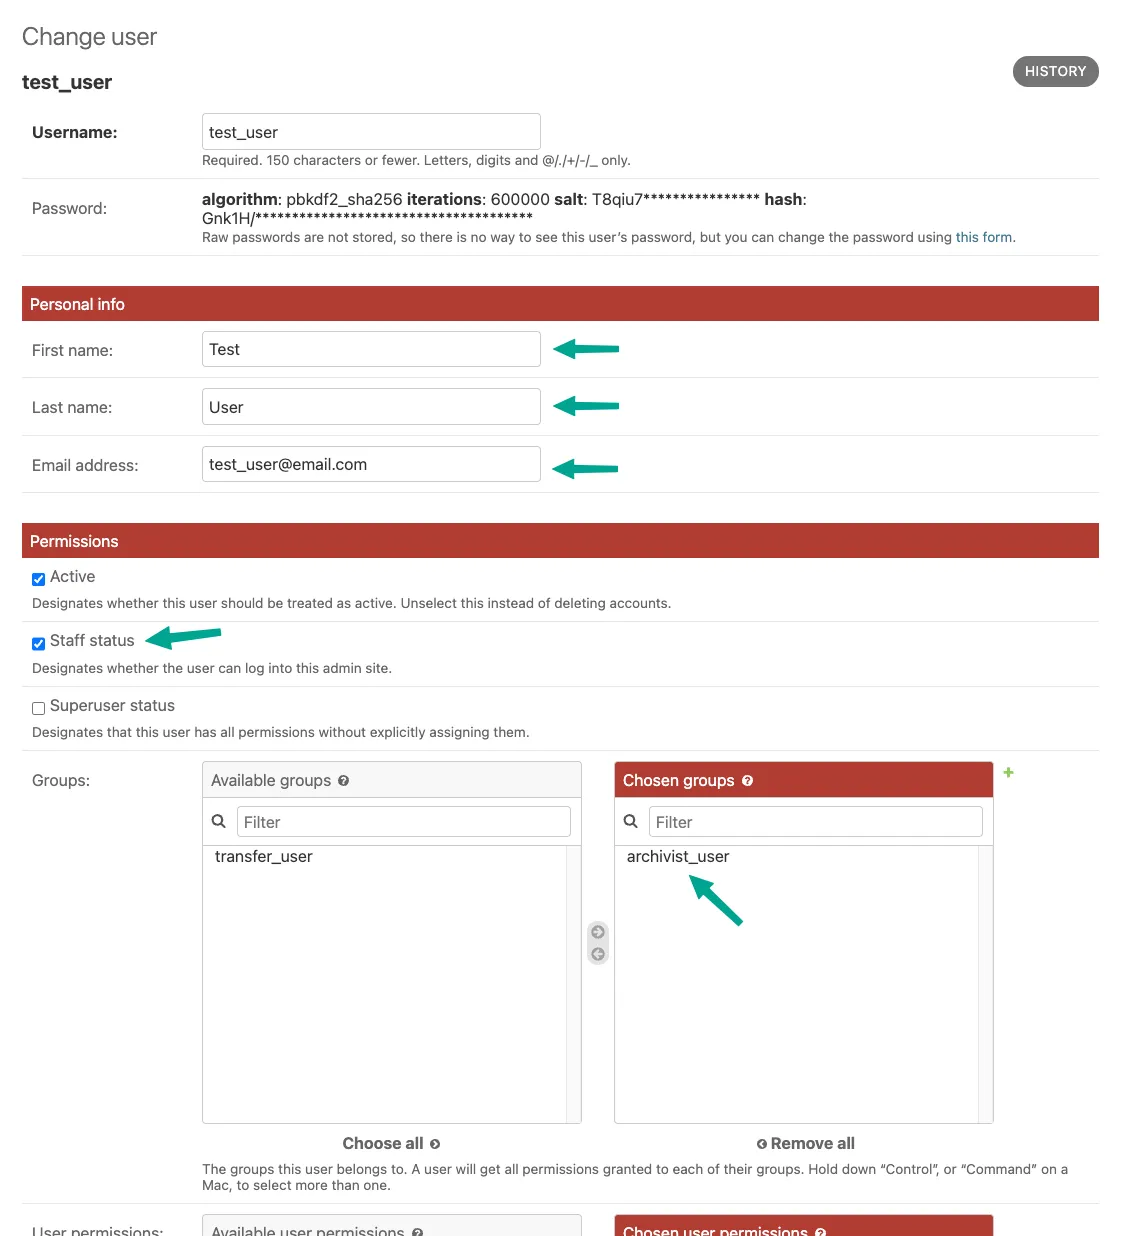
Task: Select archivist_user in Chosen groups
Action: [x=678, y=857]
